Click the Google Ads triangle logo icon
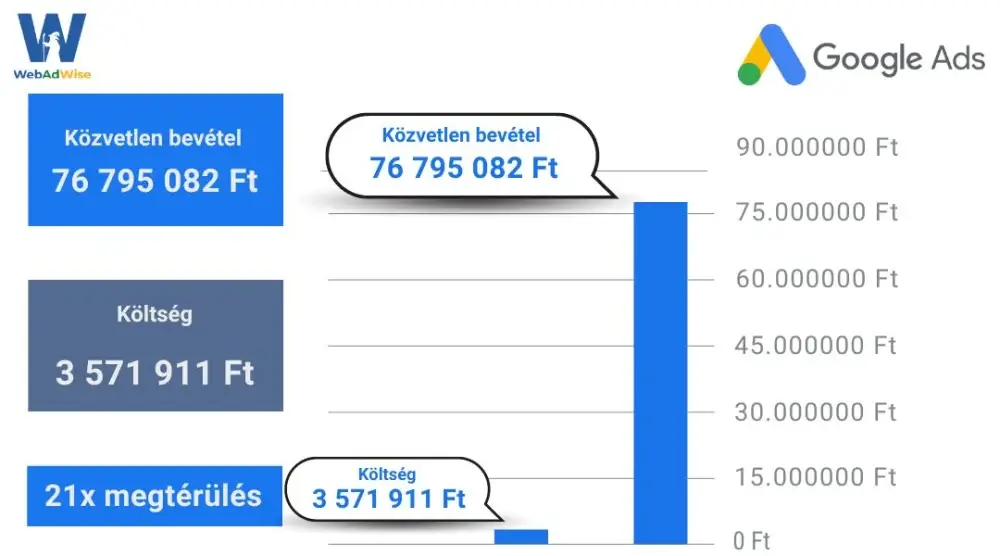1000x556 pixels. [x=770, y=57]
